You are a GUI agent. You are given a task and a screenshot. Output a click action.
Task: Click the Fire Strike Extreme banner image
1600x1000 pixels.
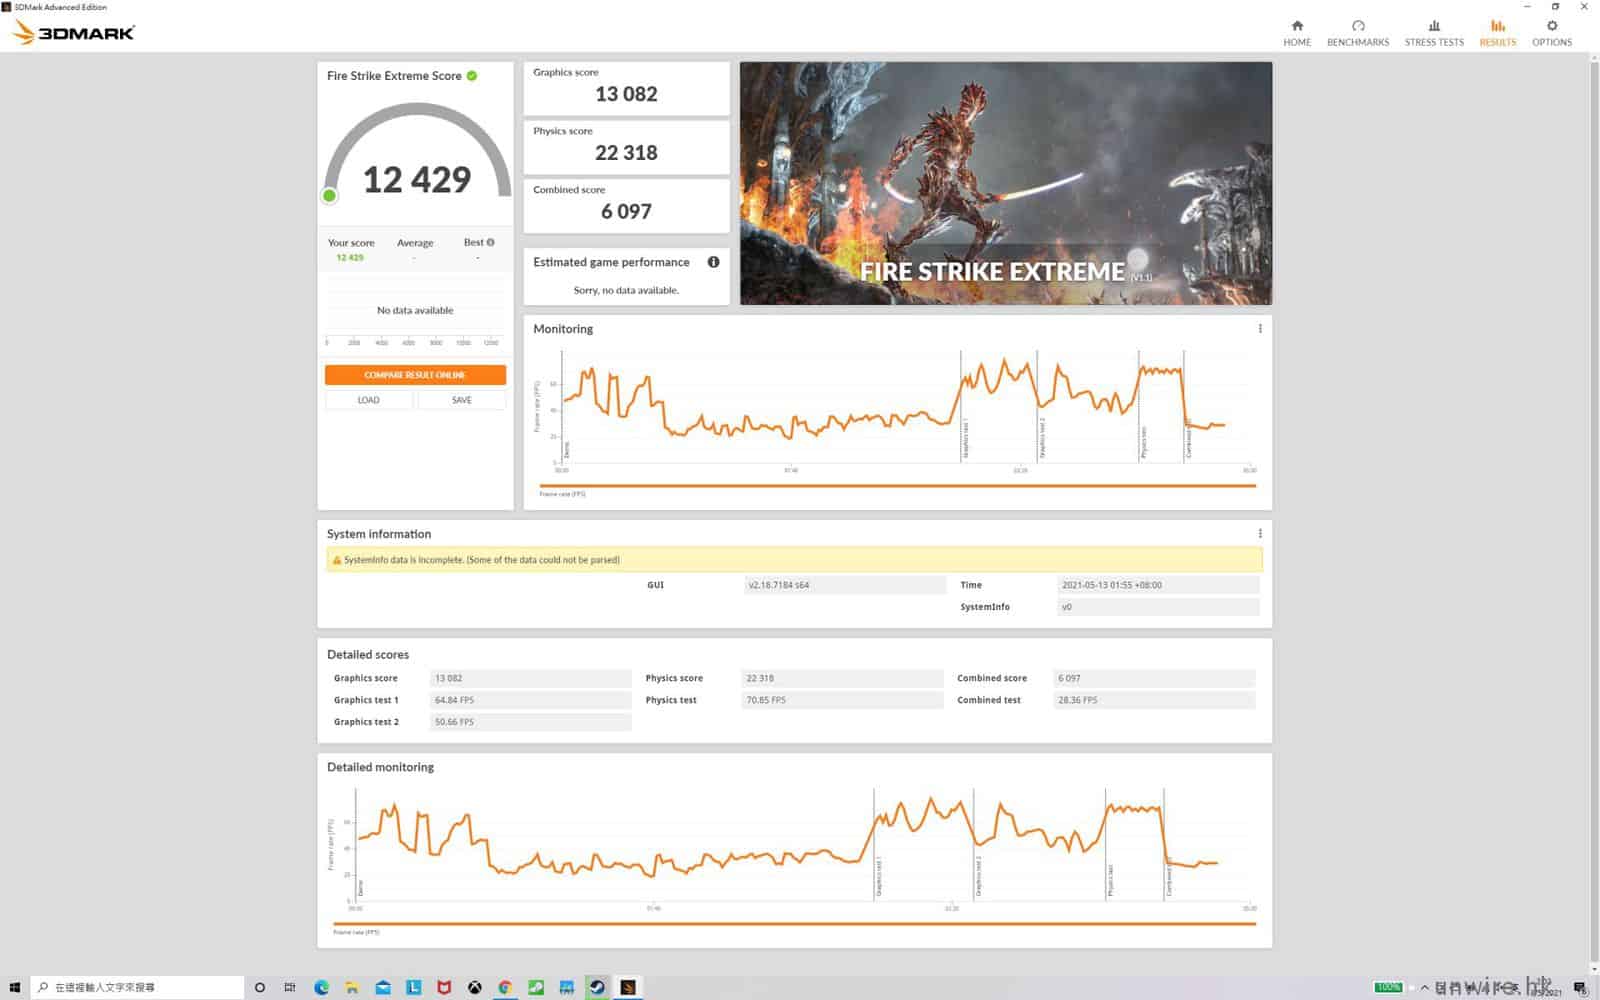tap(1005, 183)
